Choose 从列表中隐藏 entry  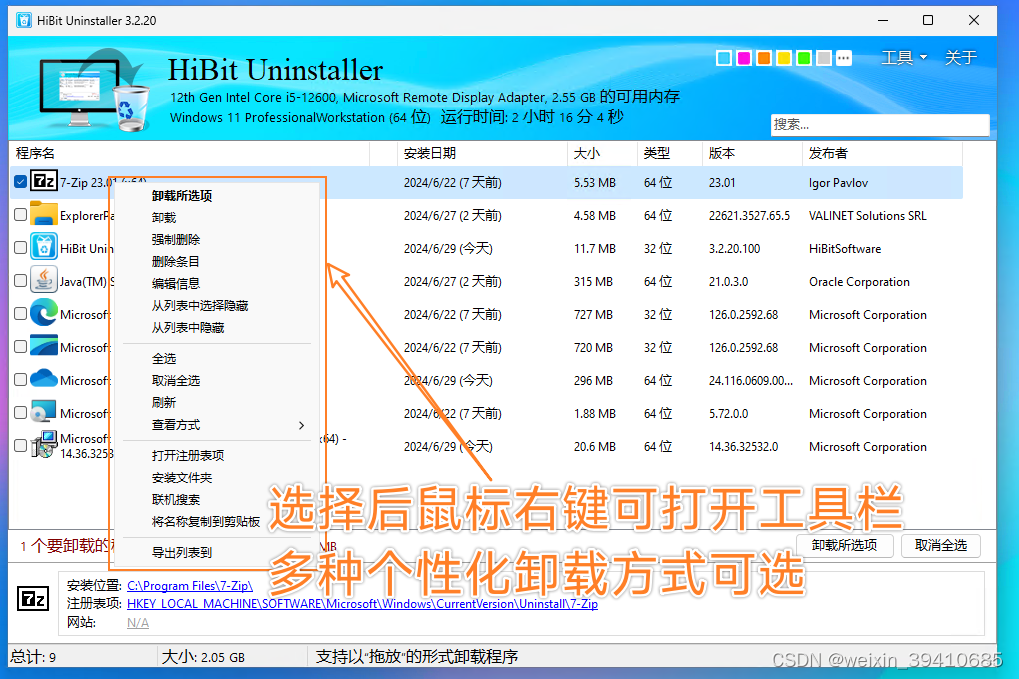coord(188,328)
